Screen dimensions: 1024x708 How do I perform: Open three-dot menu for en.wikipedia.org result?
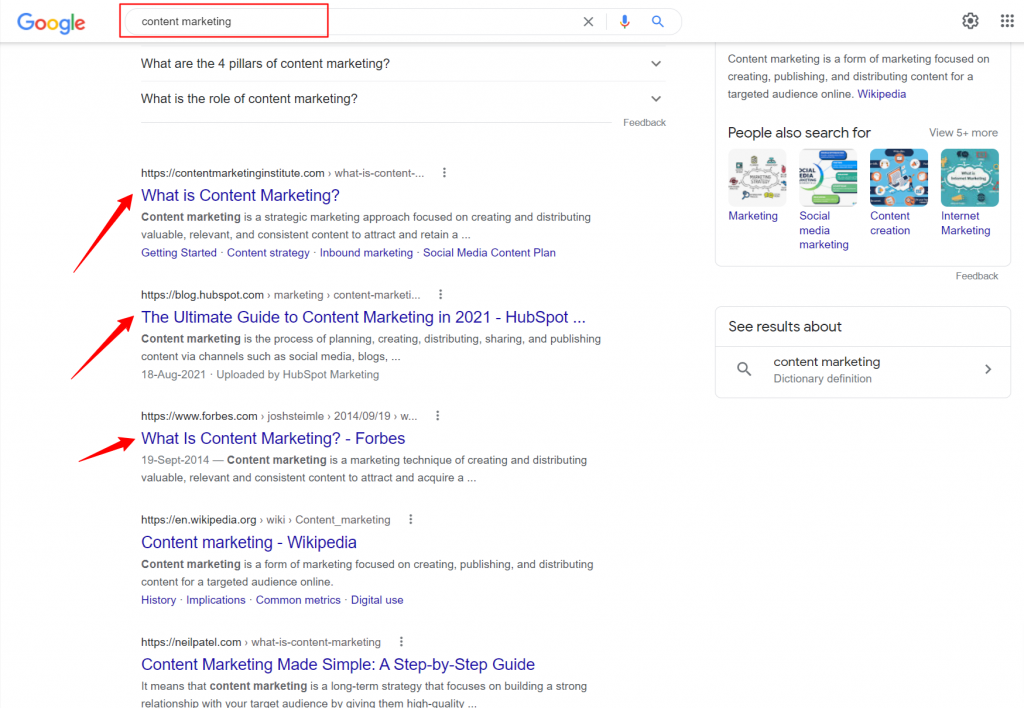[410, 519]
